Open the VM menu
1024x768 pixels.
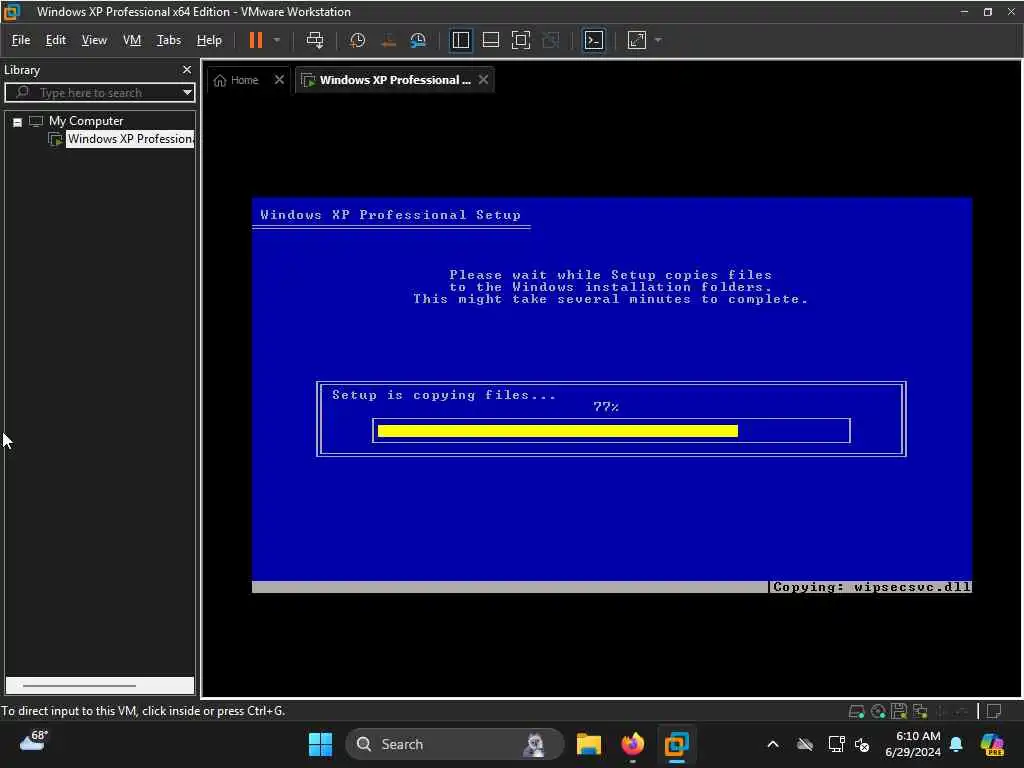click(132, 40)
